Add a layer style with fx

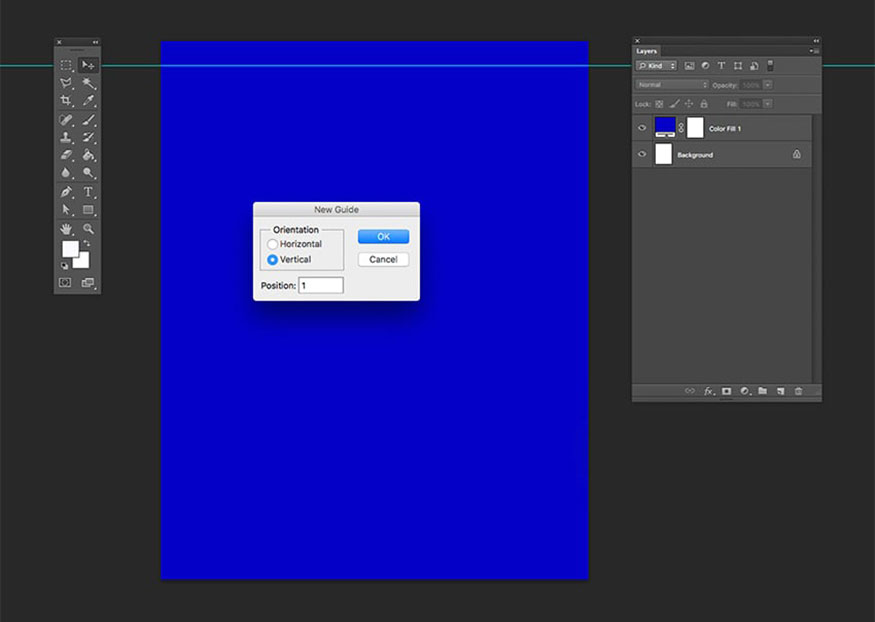[709, 391]
